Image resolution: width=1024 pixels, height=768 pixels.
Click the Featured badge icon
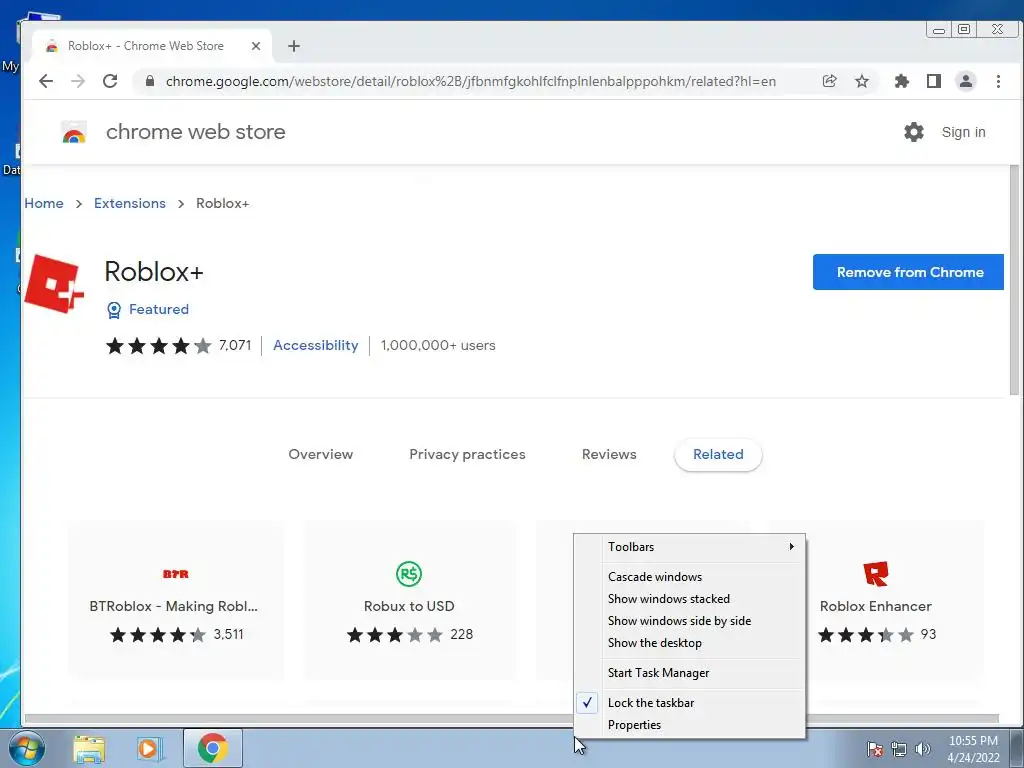coord(114,310)
